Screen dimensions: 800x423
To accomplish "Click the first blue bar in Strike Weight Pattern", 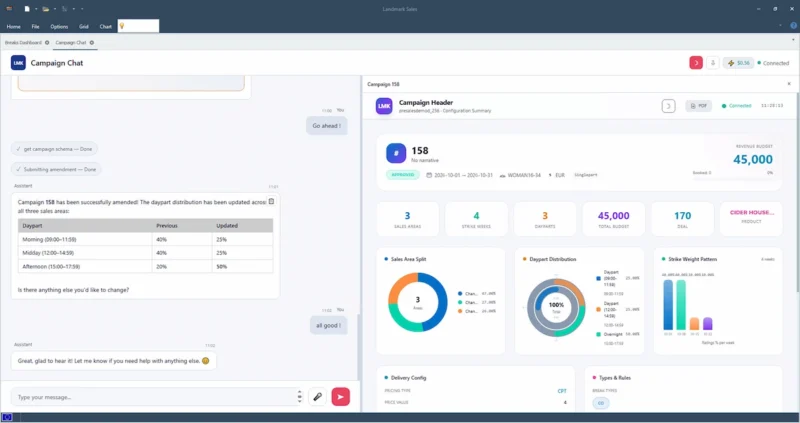I will [668, 305].
